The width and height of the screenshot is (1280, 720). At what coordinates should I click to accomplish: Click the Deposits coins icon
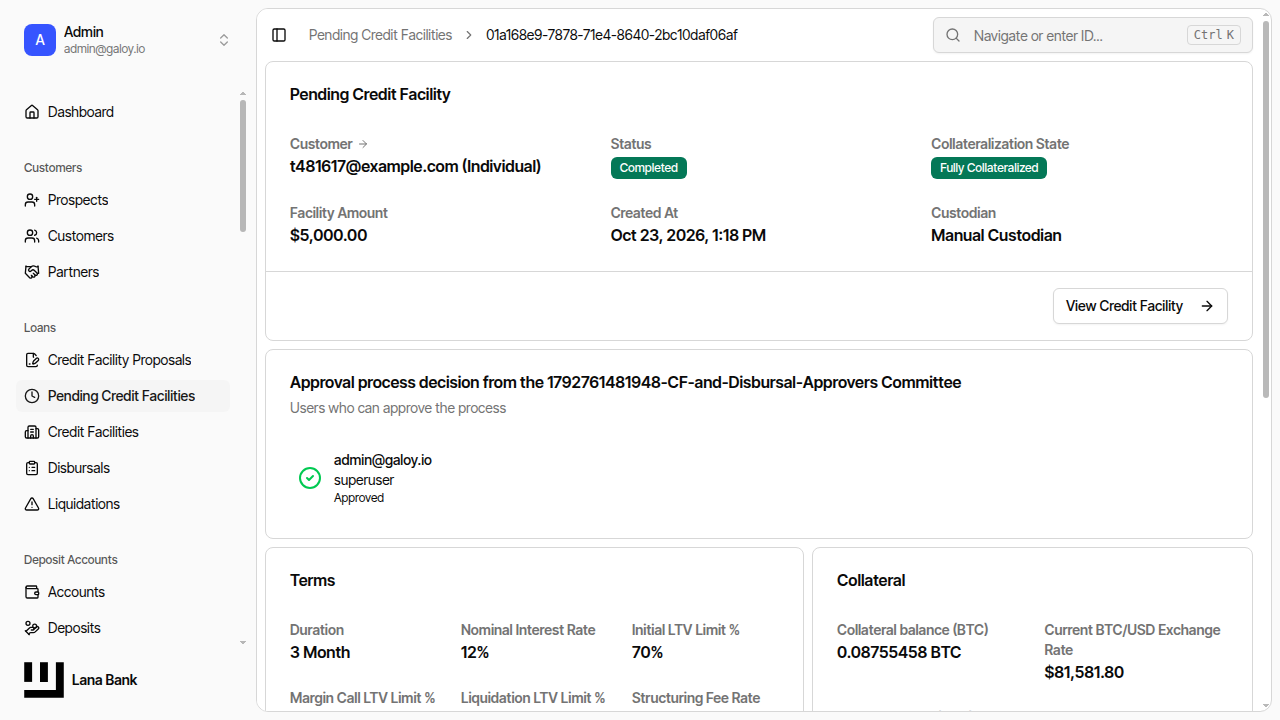32,628
